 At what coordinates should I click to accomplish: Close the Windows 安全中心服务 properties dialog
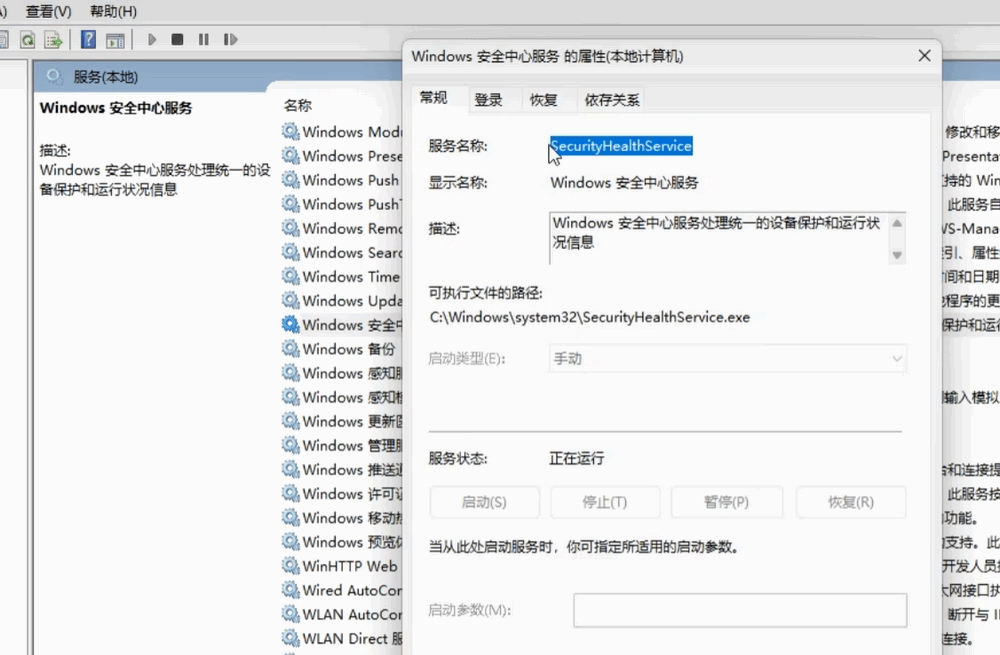(x=925, y=56)
